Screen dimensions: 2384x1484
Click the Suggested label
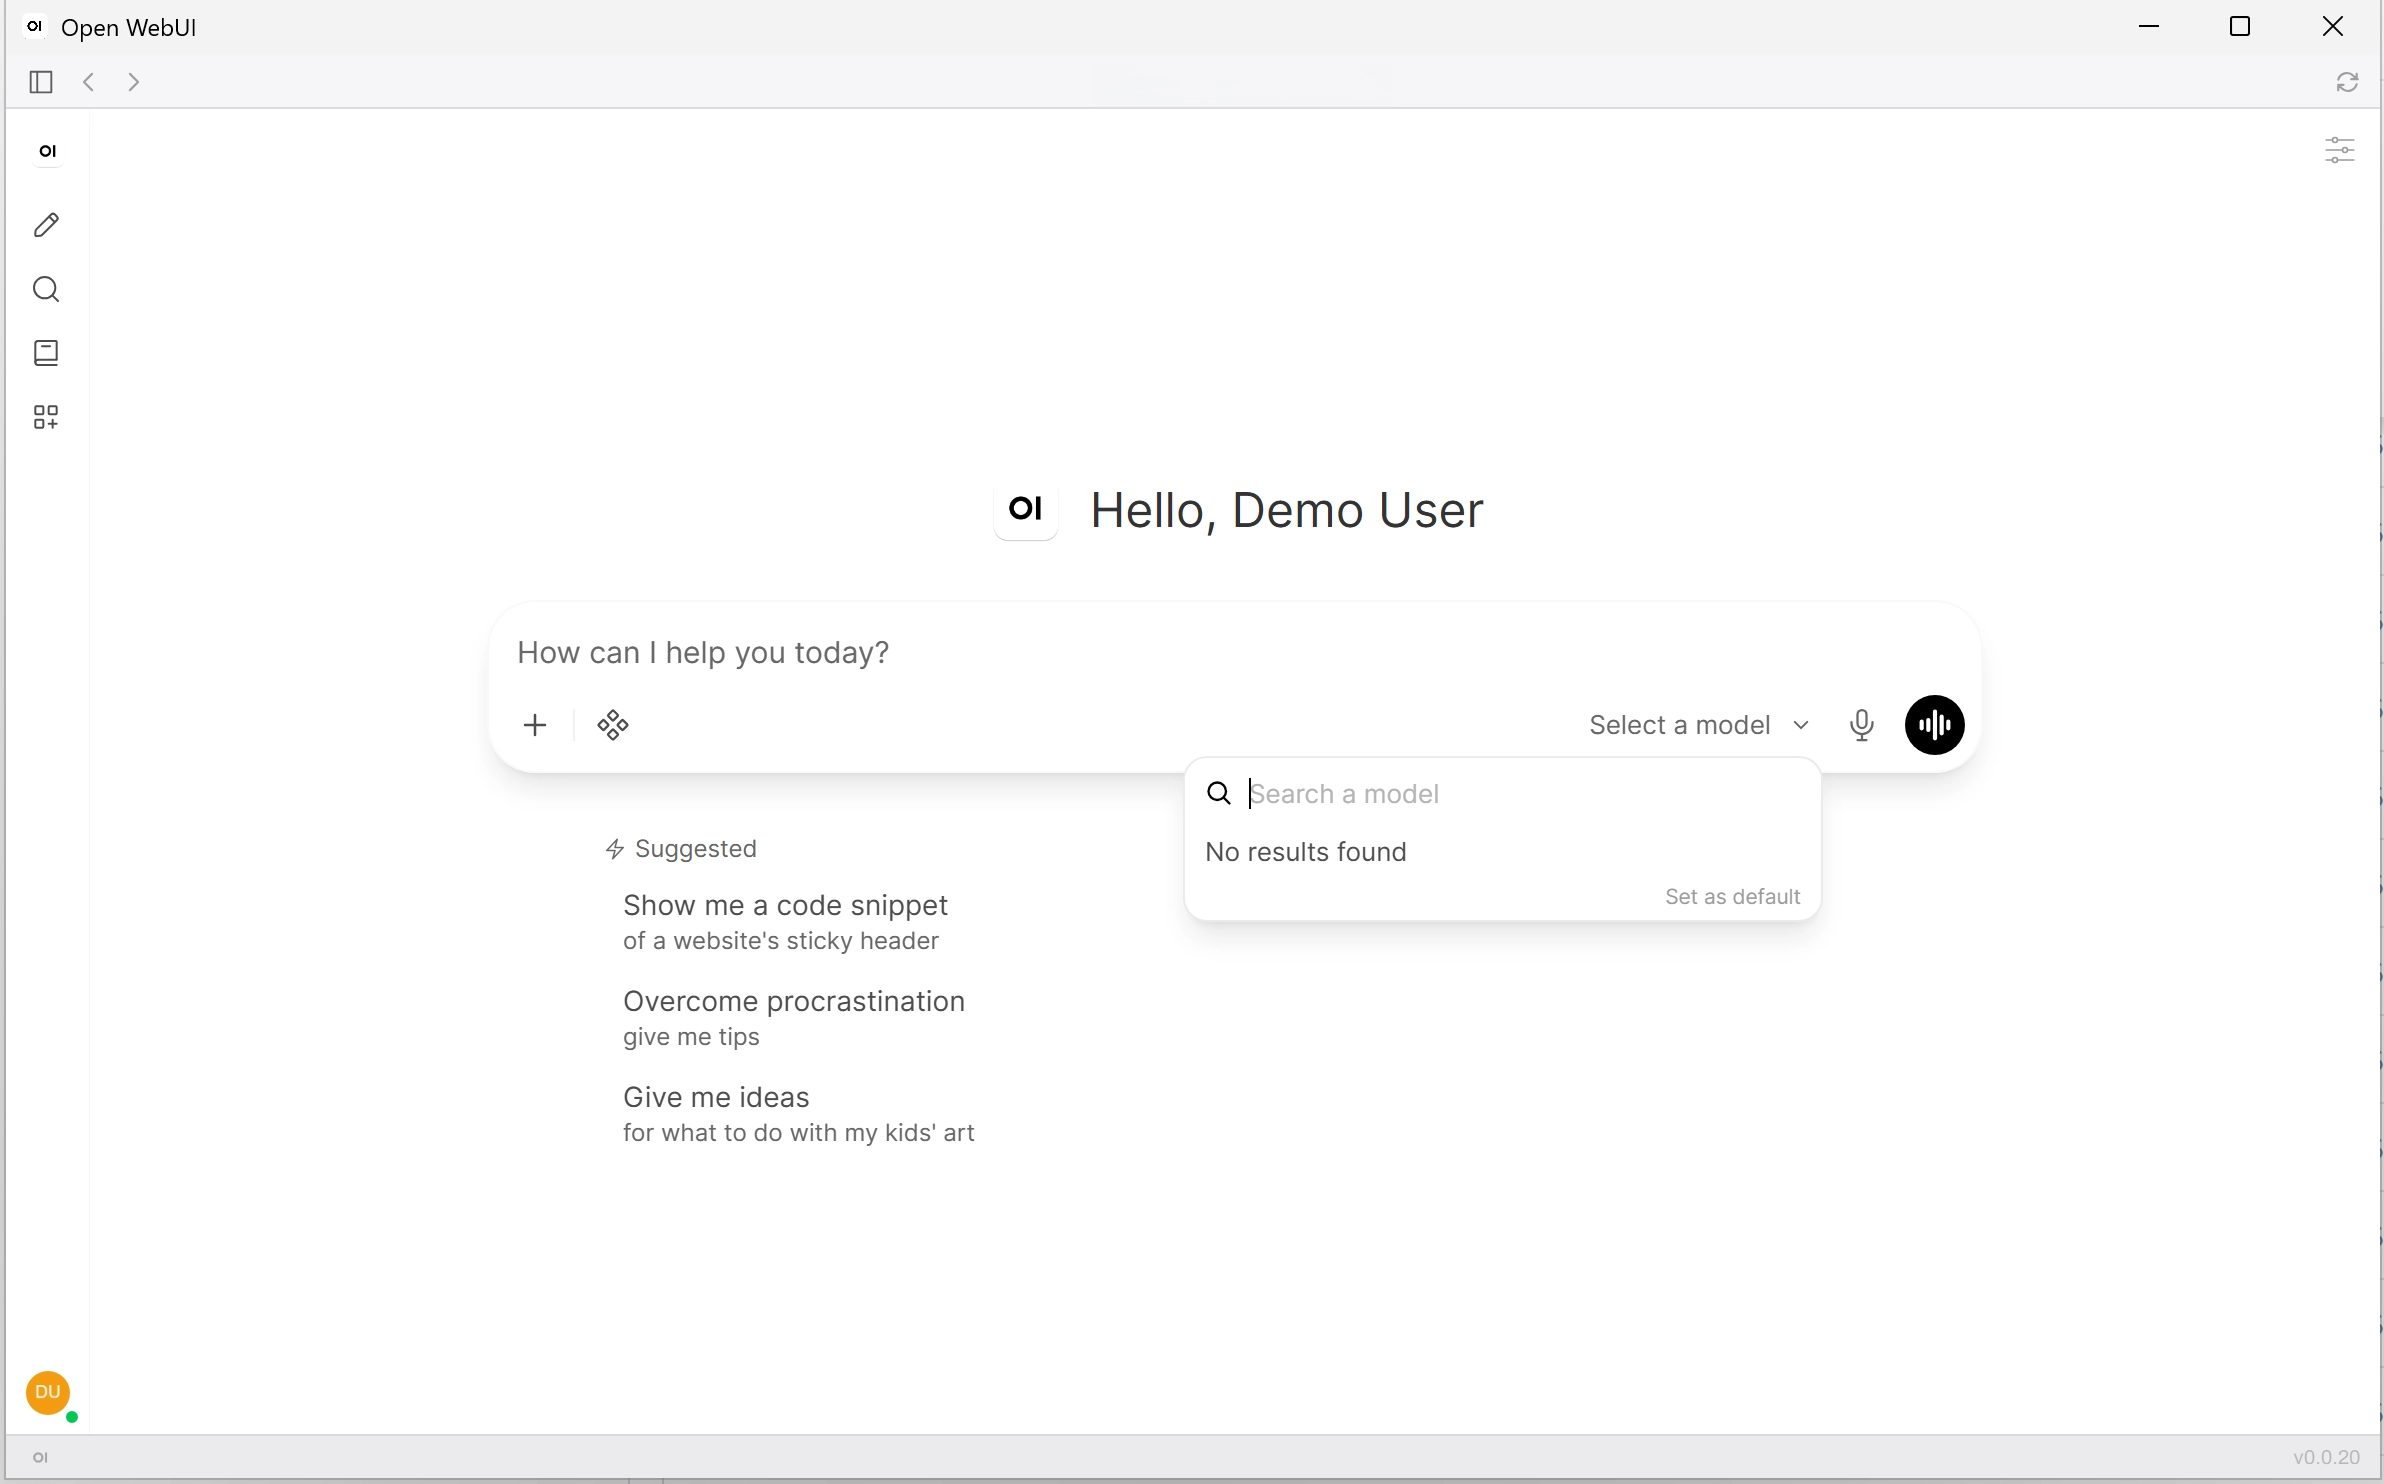(x=696, y=849)
